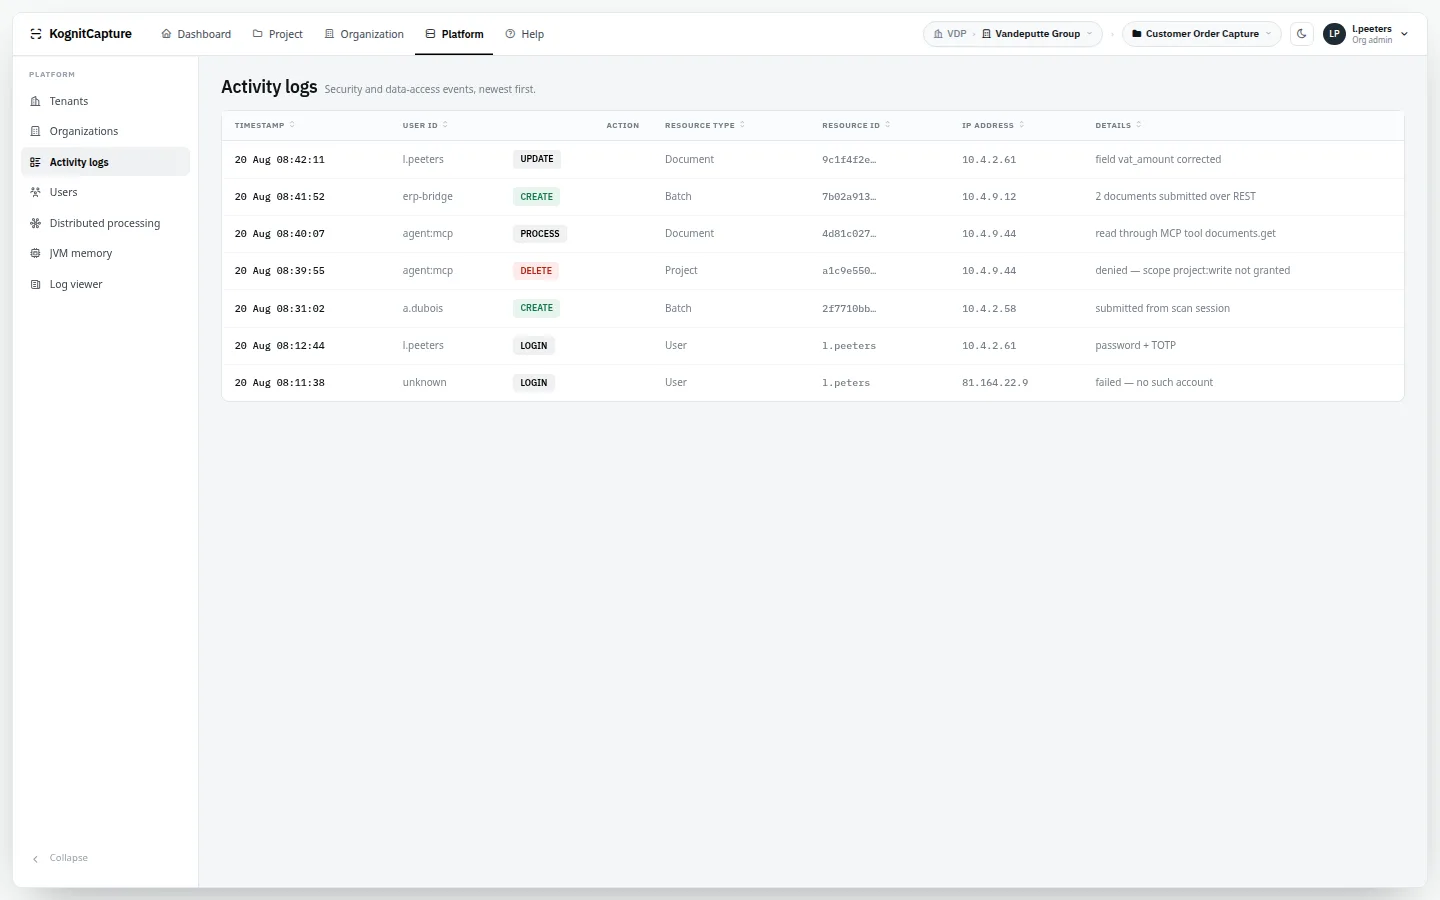Select the Platform tab
Image resolution: width=1440 pixels, height=900 pixels.
[x=454, y=34]
